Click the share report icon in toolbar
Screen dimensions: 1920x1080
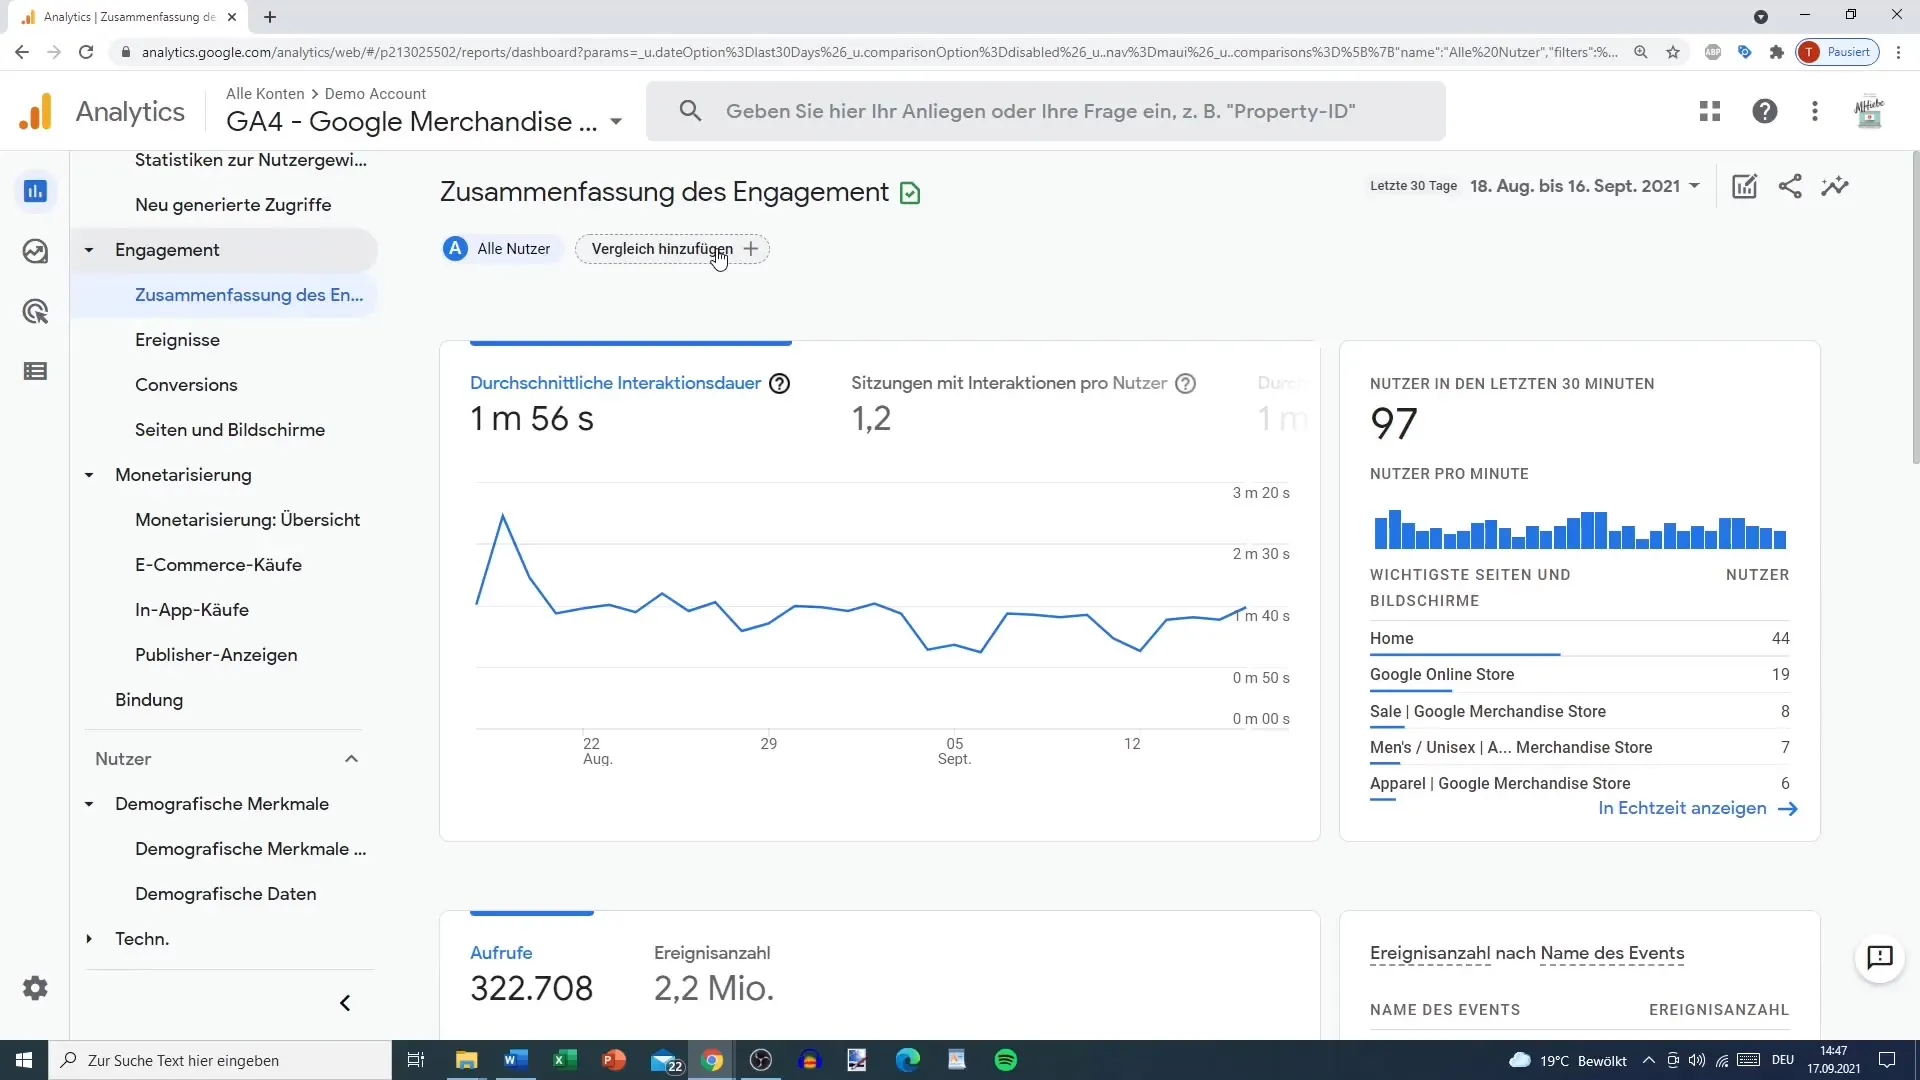(1791, 186)
